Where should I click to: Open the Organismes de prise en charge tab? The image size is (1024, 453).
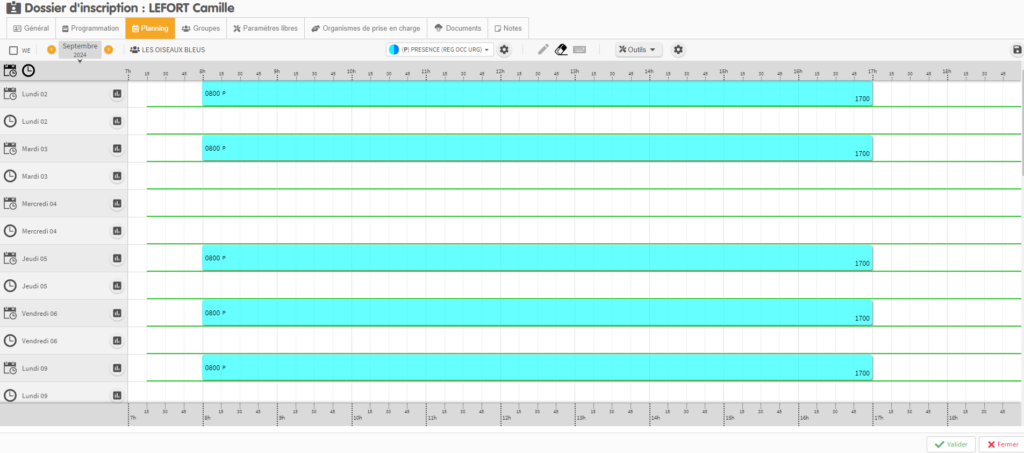pos(365,28)
